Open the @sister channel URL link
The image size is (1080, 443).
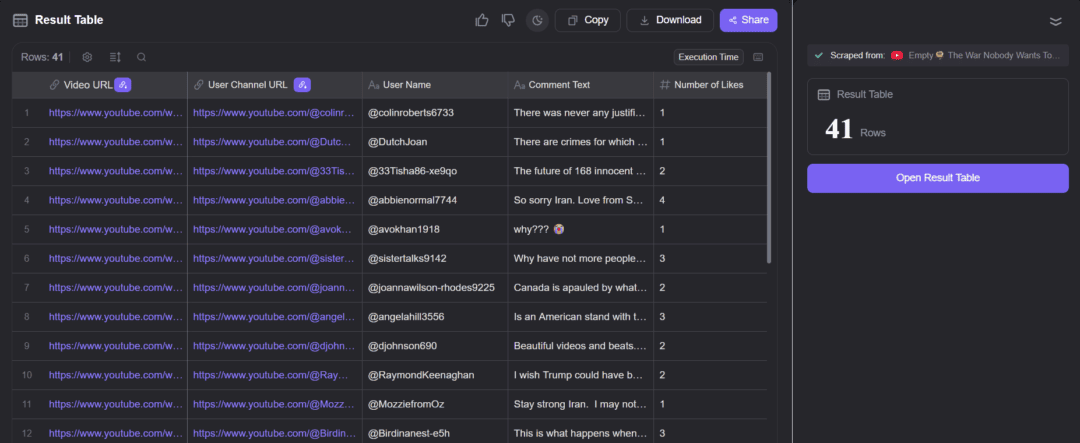[273, 258]
